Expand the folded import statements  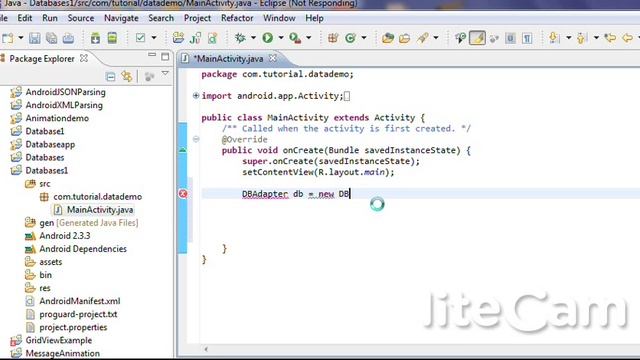[196, 96]
